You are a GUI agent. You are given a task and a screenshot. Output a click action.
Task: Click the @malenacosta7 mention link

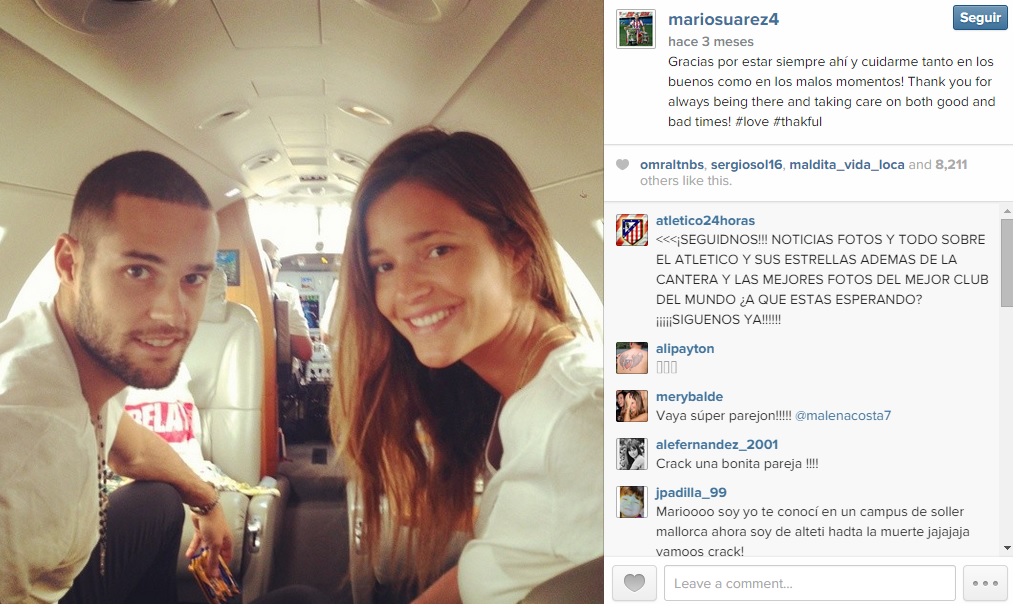pos(842,415)
